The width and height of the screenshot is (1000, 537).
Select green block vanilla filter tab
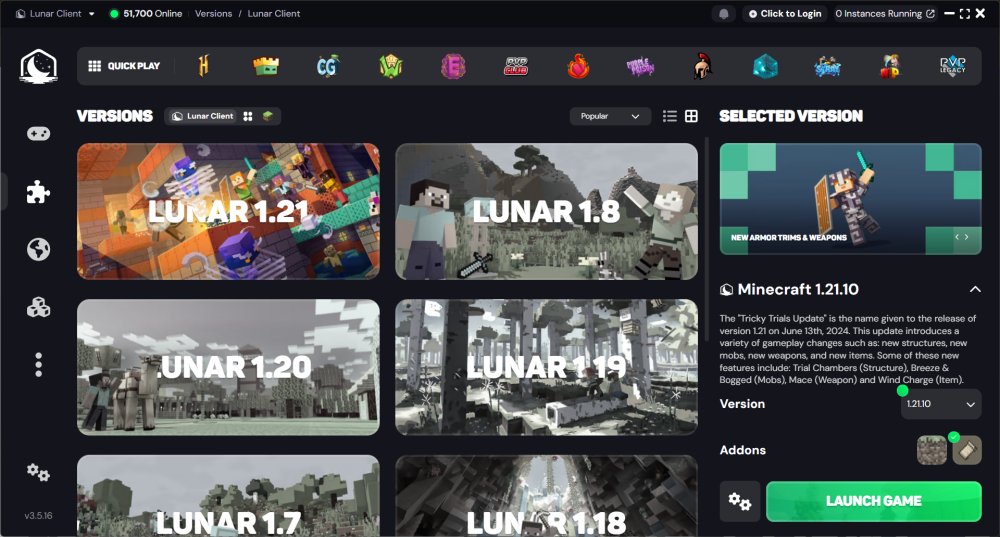268,116
